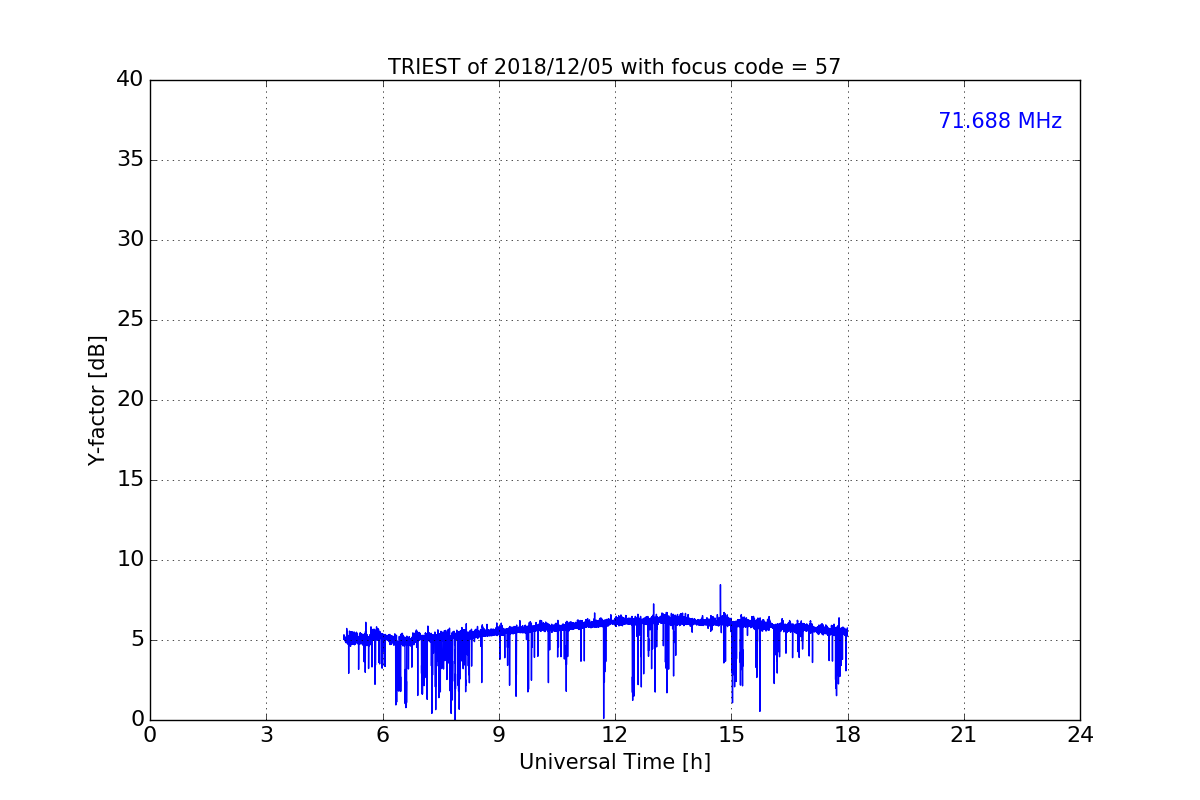1200x800 pixels.
Task: Click the y-axis tick label '10'
Action: click(130, 560)
